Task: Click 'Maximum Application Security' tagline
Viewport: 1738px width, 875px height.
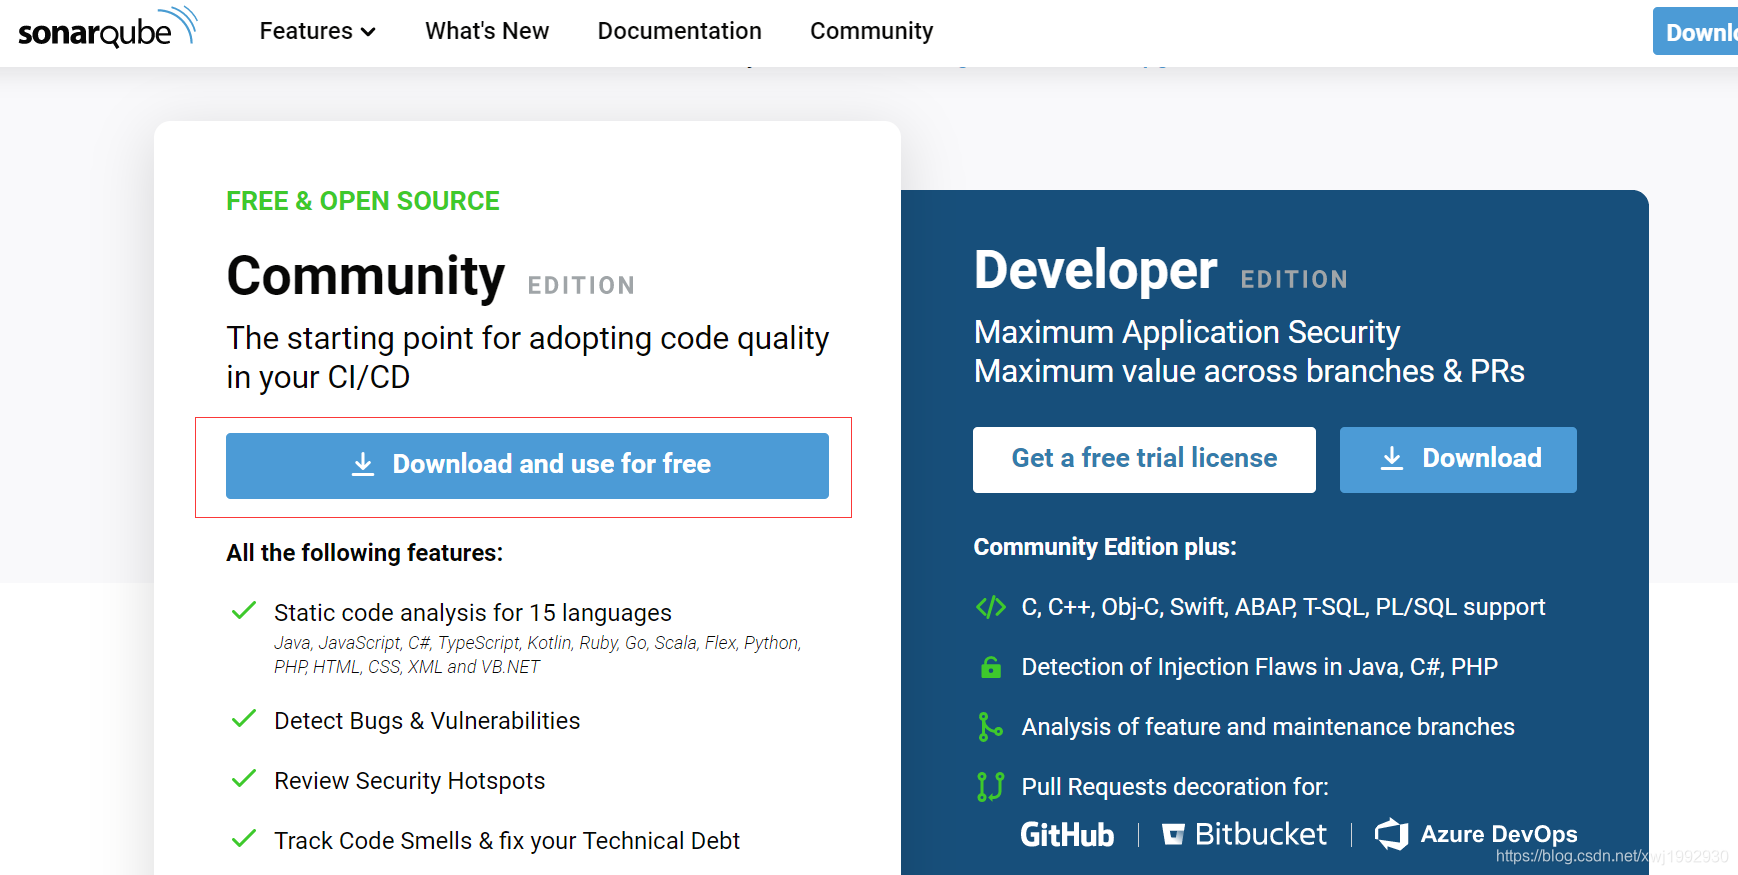Action: pos(1187,332)
